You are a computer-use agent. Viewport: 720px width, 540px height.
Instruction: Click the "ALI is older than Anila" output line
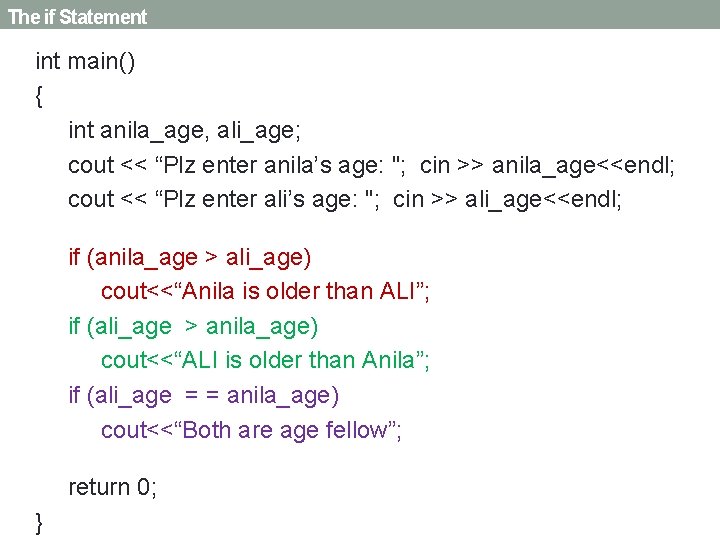[265, 361]
